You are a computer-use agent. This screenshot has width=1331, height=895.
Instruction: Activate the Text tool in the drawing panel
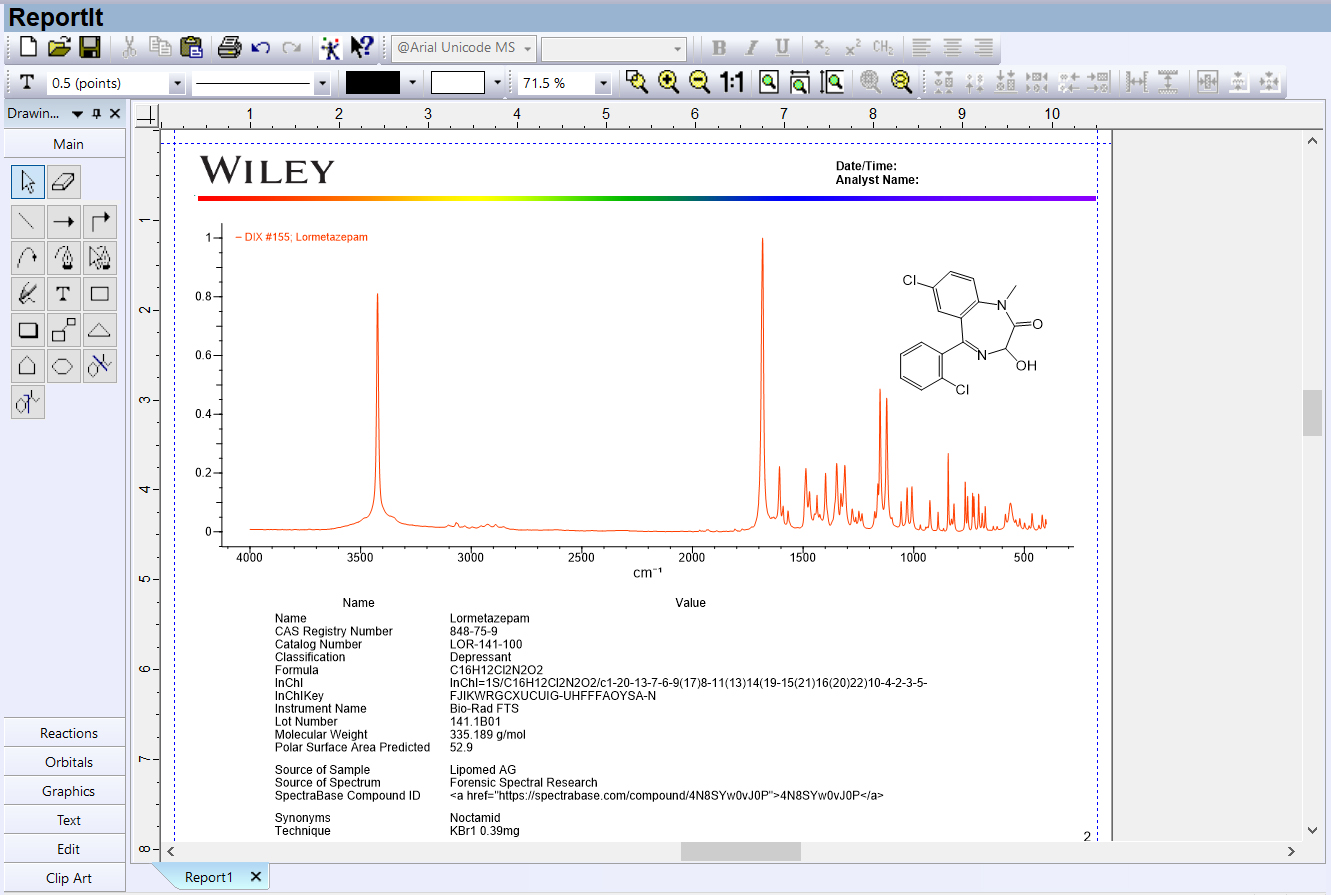tap(63, 294)
